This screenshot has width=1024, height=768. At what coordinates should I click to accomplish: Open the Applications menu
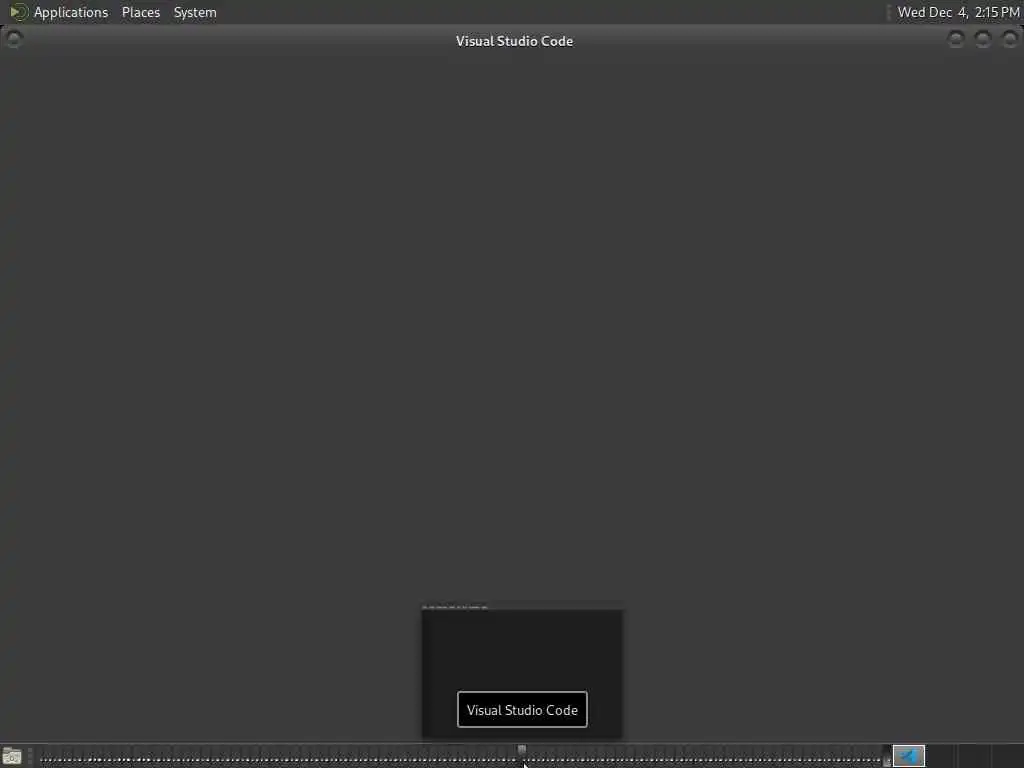(x=71, y=12)
